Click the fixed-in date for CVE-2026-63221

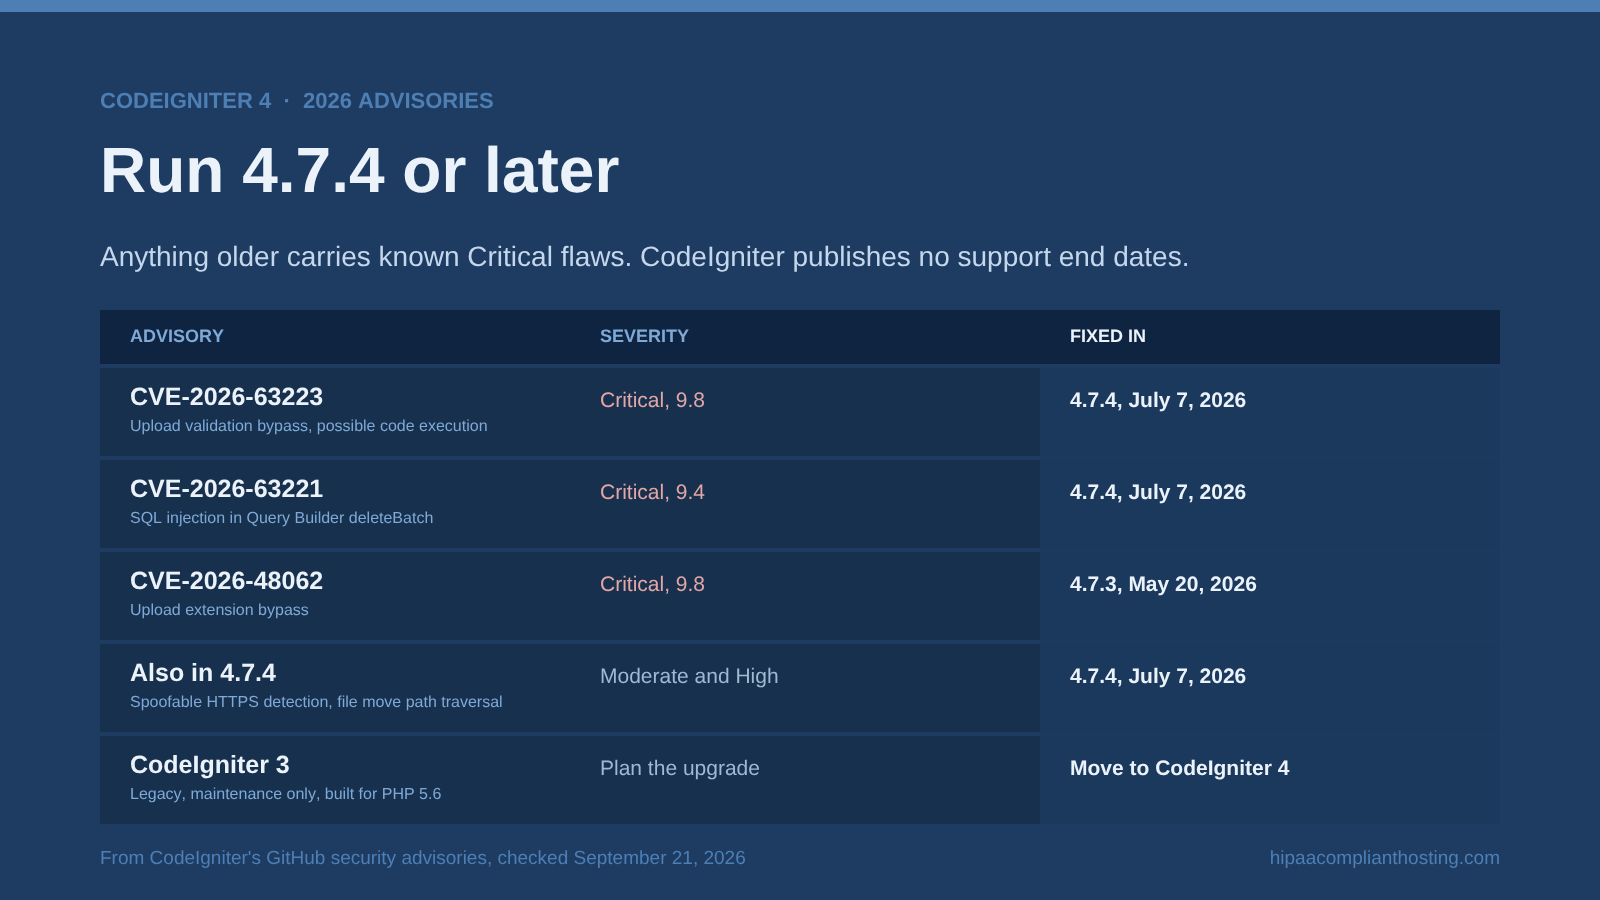tap(1158, 492)
